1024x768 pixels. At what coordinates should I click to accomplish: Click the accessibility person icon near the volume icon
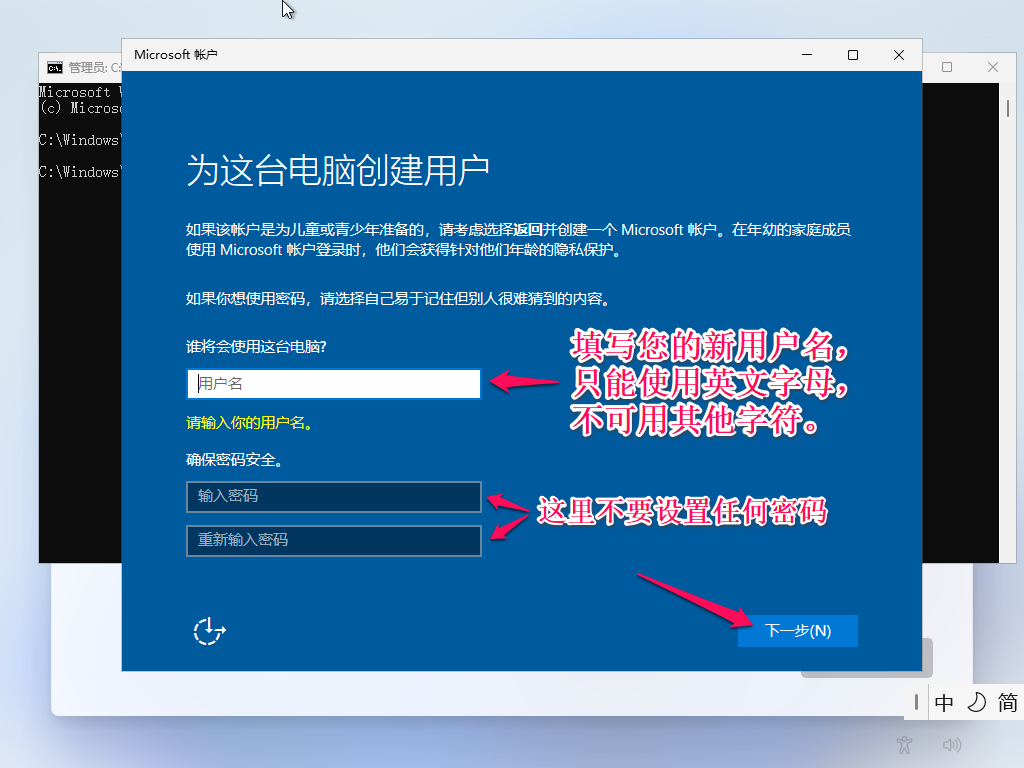(904, 744)
